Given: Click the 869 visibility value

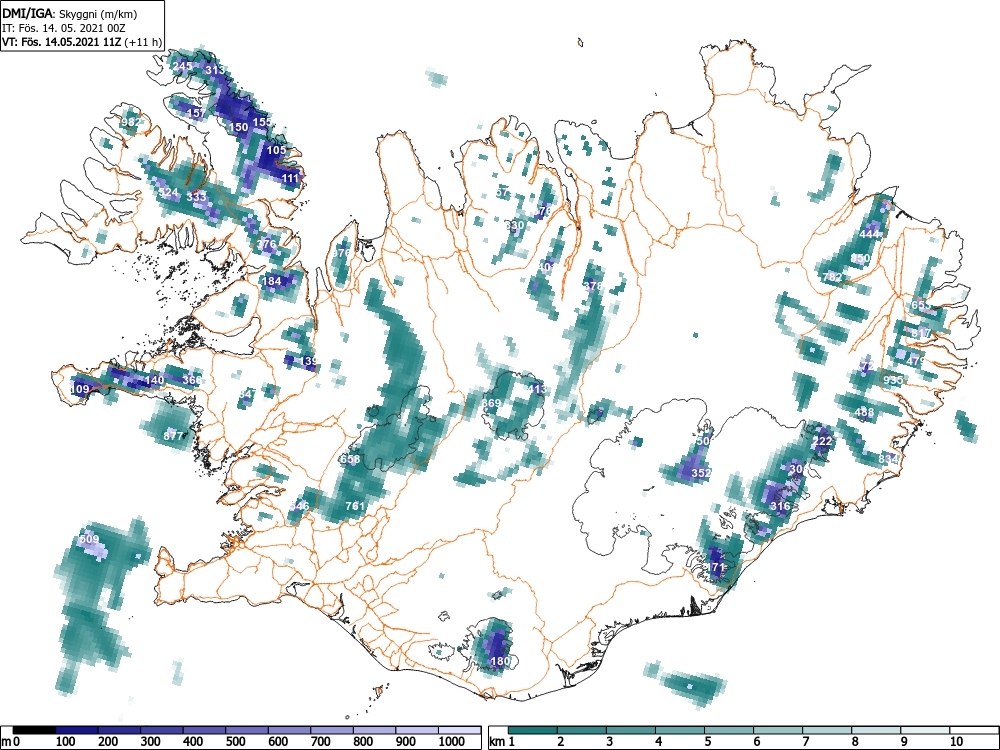Looking at the screenshot, I should coord(491,403).
